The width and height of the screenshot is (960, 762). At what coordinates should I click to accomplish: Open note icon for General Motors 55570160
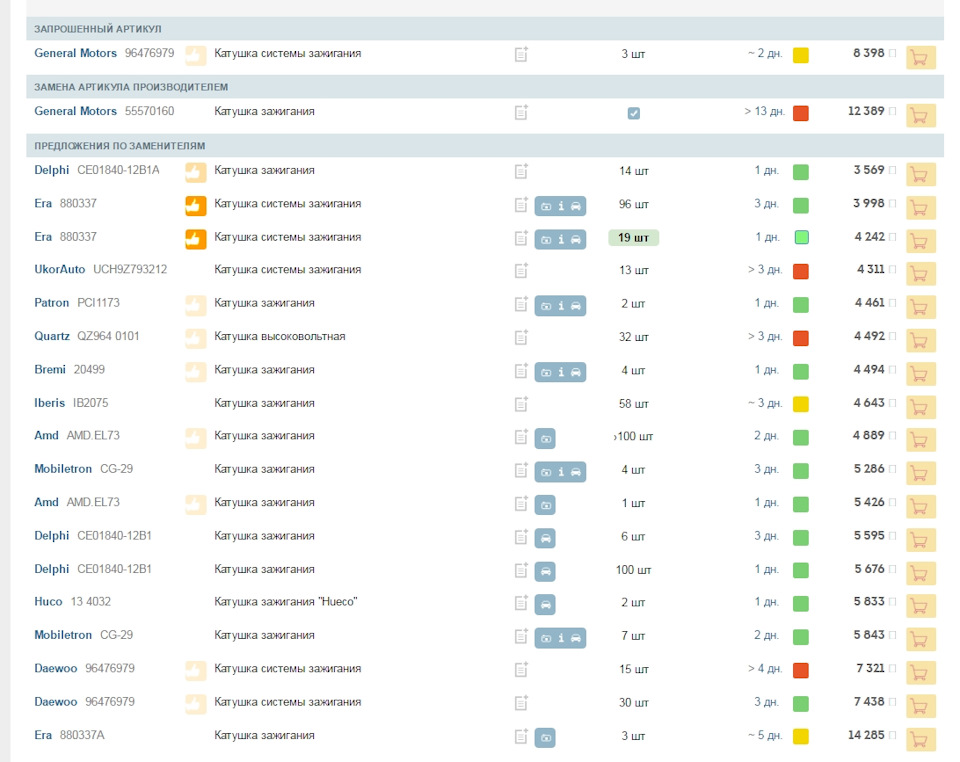pyautogui.click(x=521, y=113)
